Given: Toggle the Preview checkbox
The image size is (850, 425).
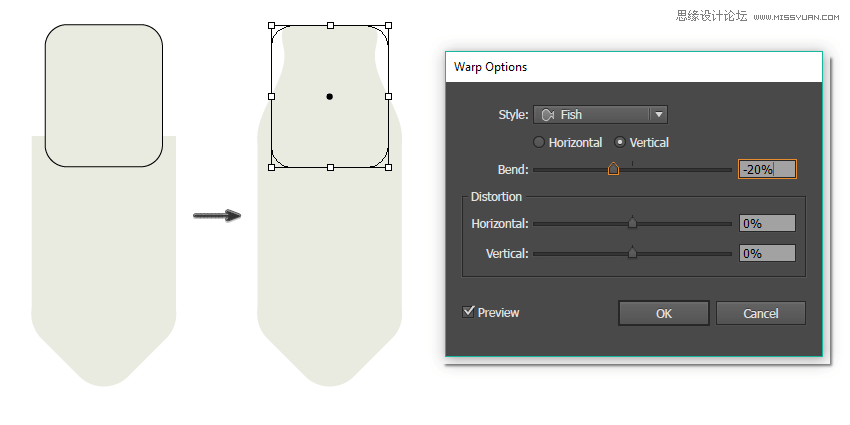Looking at the screenshot, I should pos(468,312).
